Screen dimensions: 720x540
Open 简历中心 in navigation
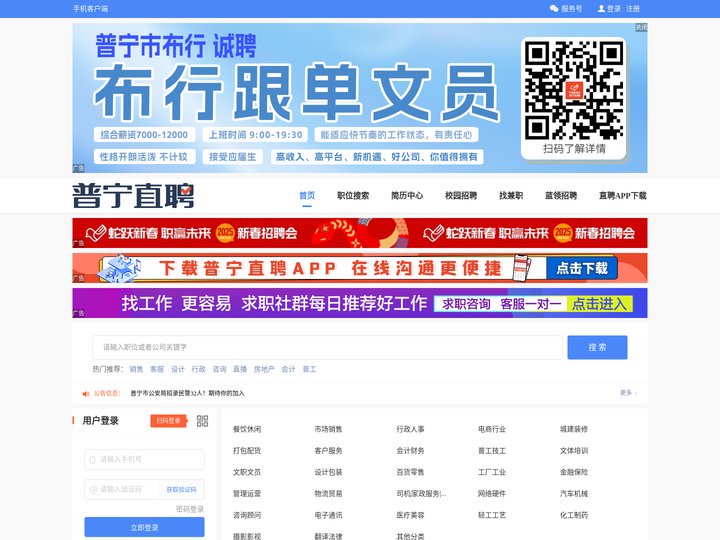[x=407, y=196]
